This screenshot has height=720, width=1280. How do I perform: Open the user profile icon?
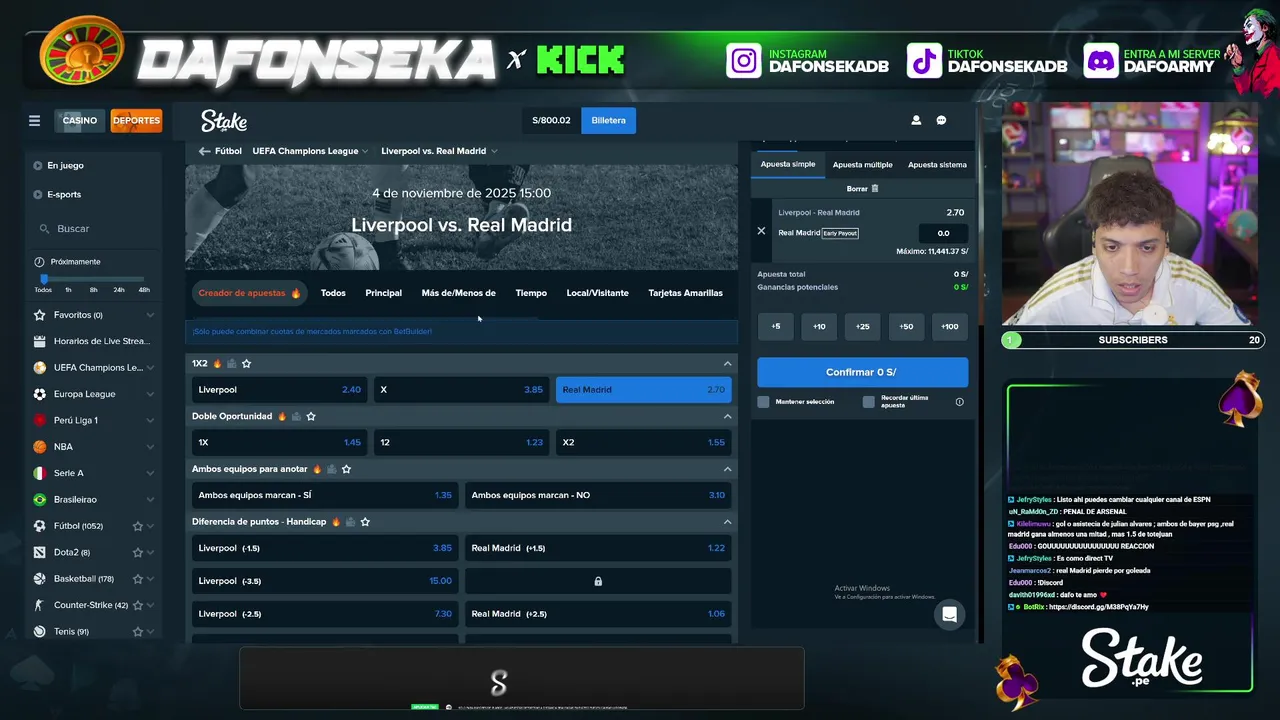pyautogui.click(x=916, y=120)
